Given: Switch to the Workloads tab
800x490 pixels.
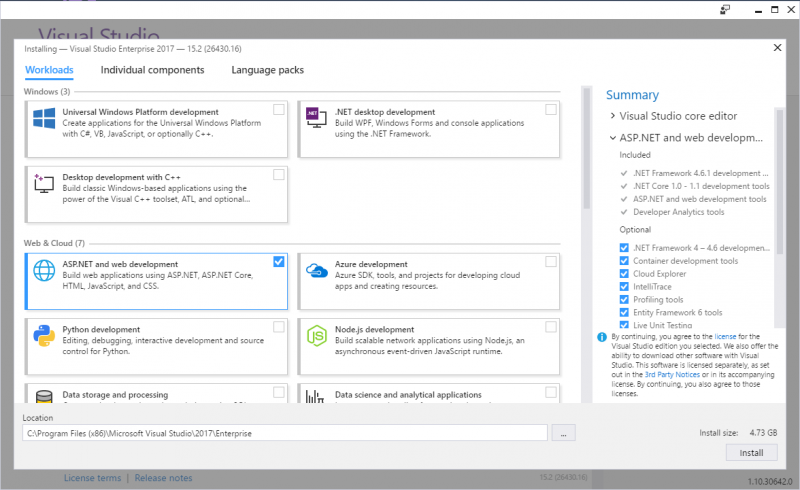Looking at the screenshot, I should pyautogui.click(x=49, y=70).
